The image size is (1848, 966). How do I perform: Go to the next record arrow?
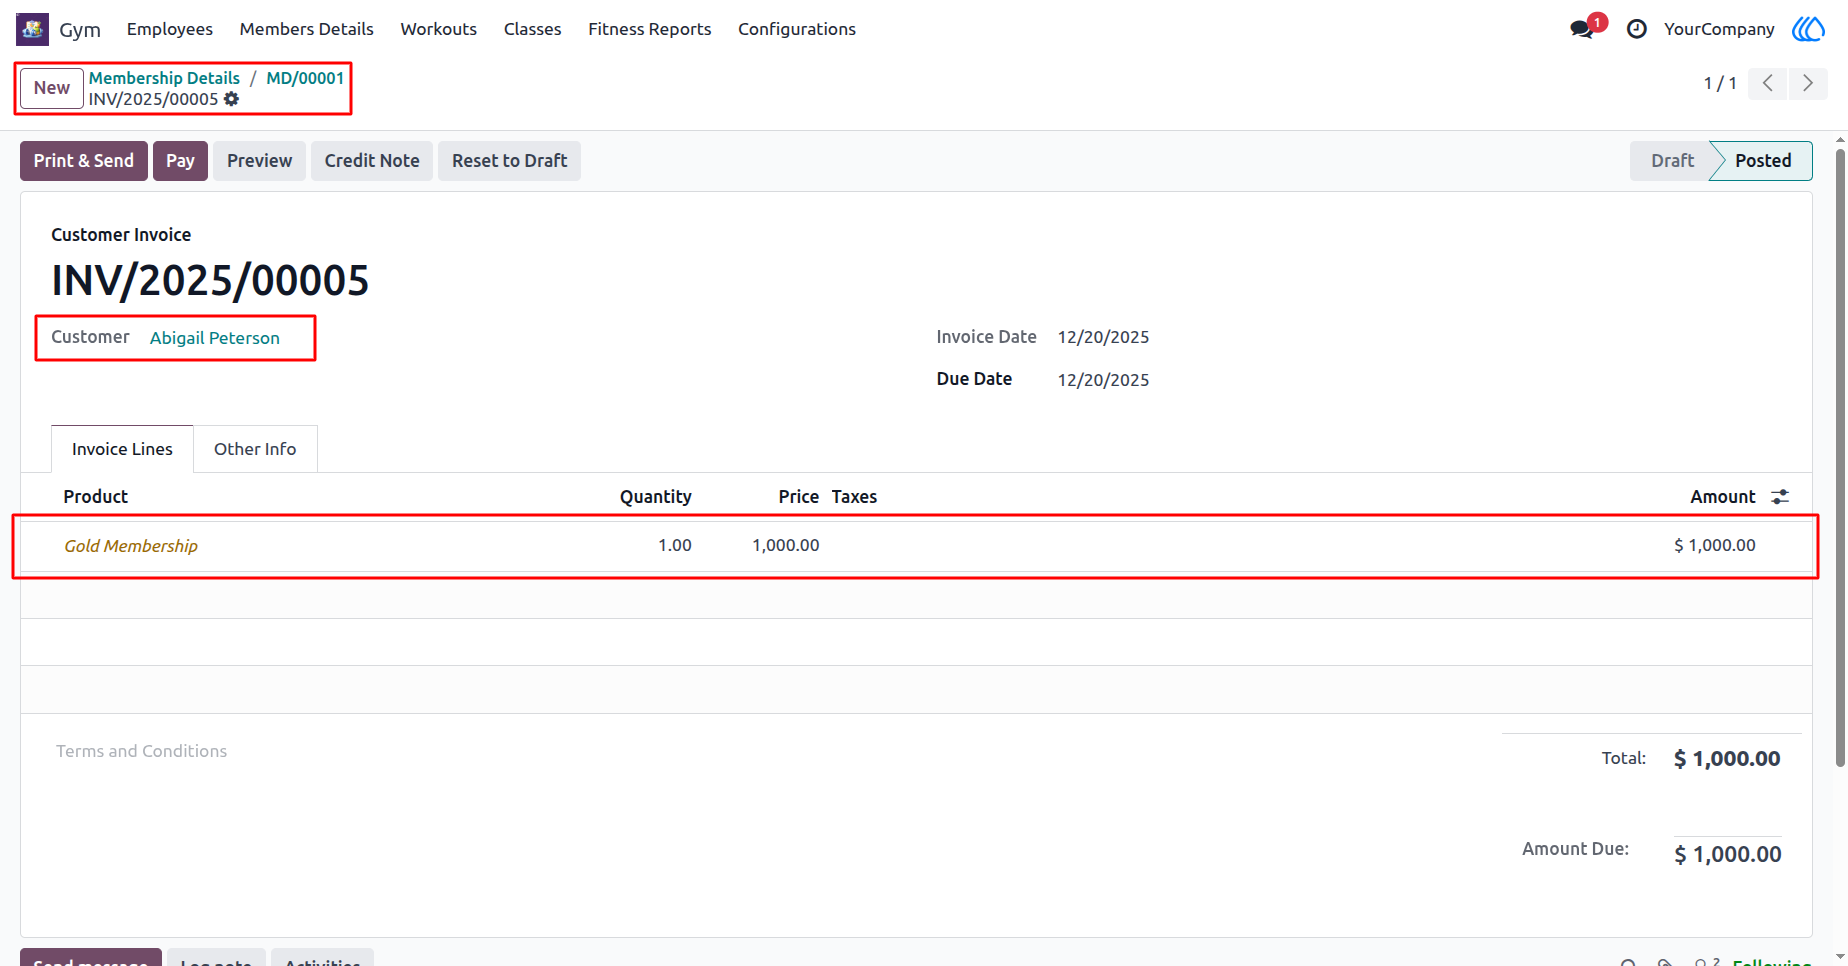1808,83
